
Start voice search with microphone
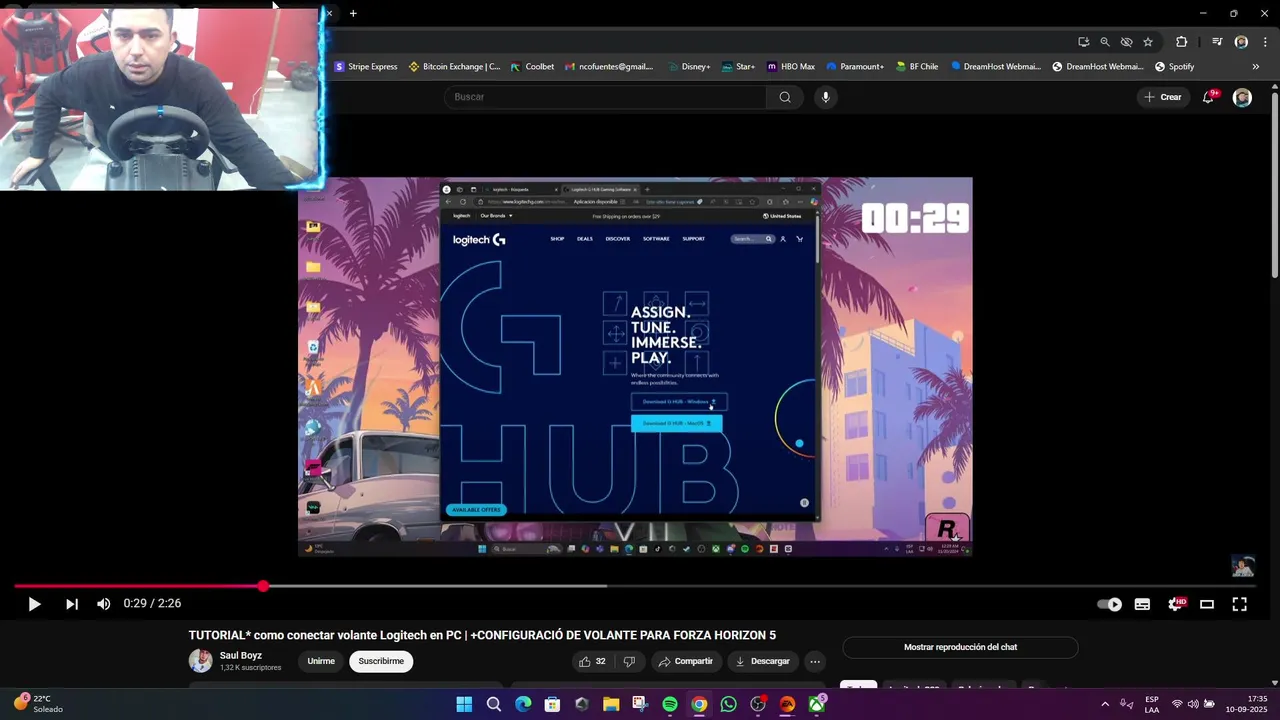point(825,97)
